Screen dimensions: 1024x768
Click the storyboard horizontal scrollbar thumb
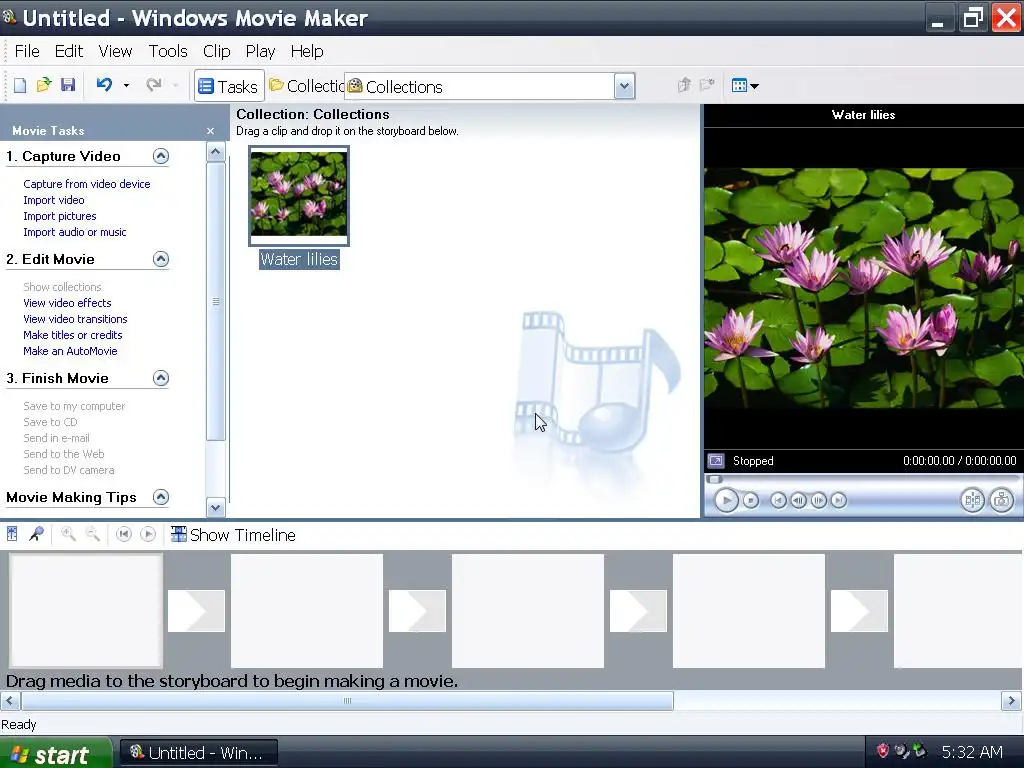(x=347, y=701)
